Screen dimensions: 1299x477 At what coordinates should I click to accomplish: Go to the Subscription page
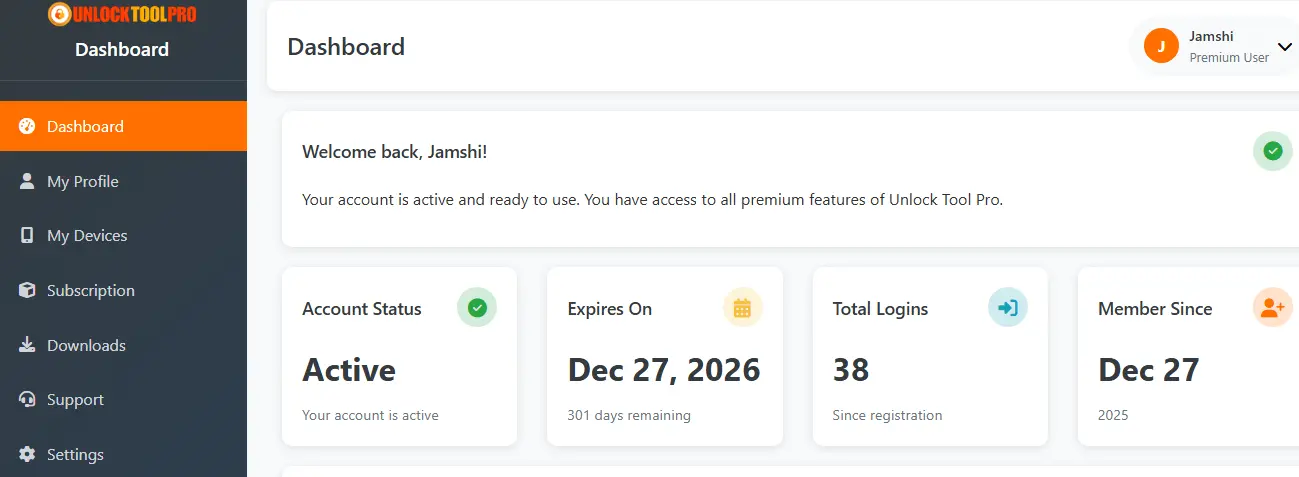tap(123, 290)
